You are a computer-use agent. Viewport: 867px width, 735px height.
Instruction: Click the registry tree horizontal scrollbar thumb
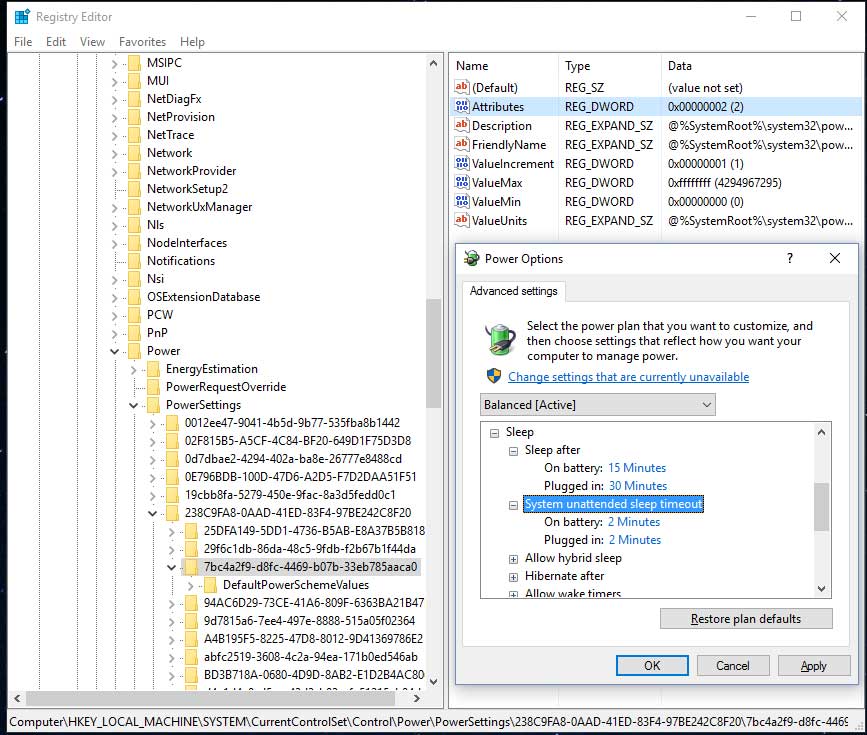210,698
